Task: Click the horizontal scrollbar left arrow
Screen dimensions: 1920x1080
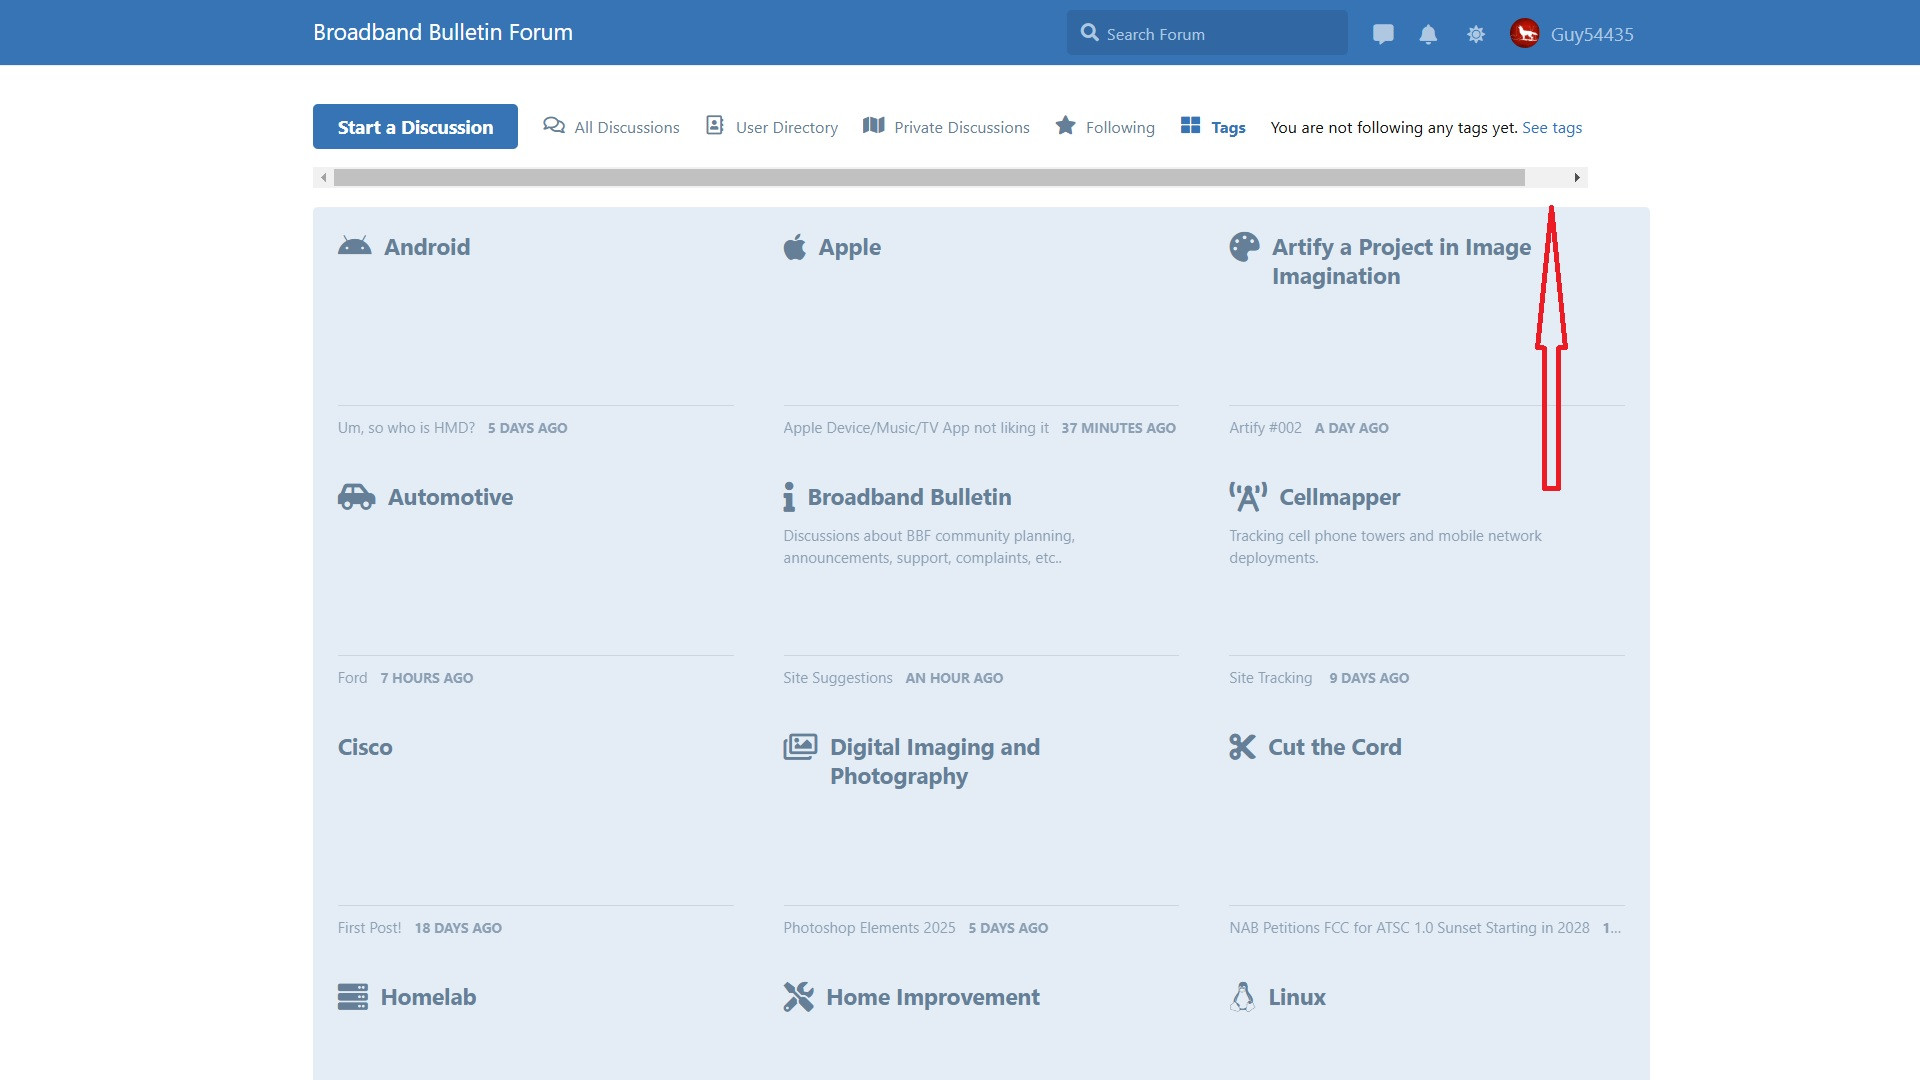Action: (x=323, y=178)
